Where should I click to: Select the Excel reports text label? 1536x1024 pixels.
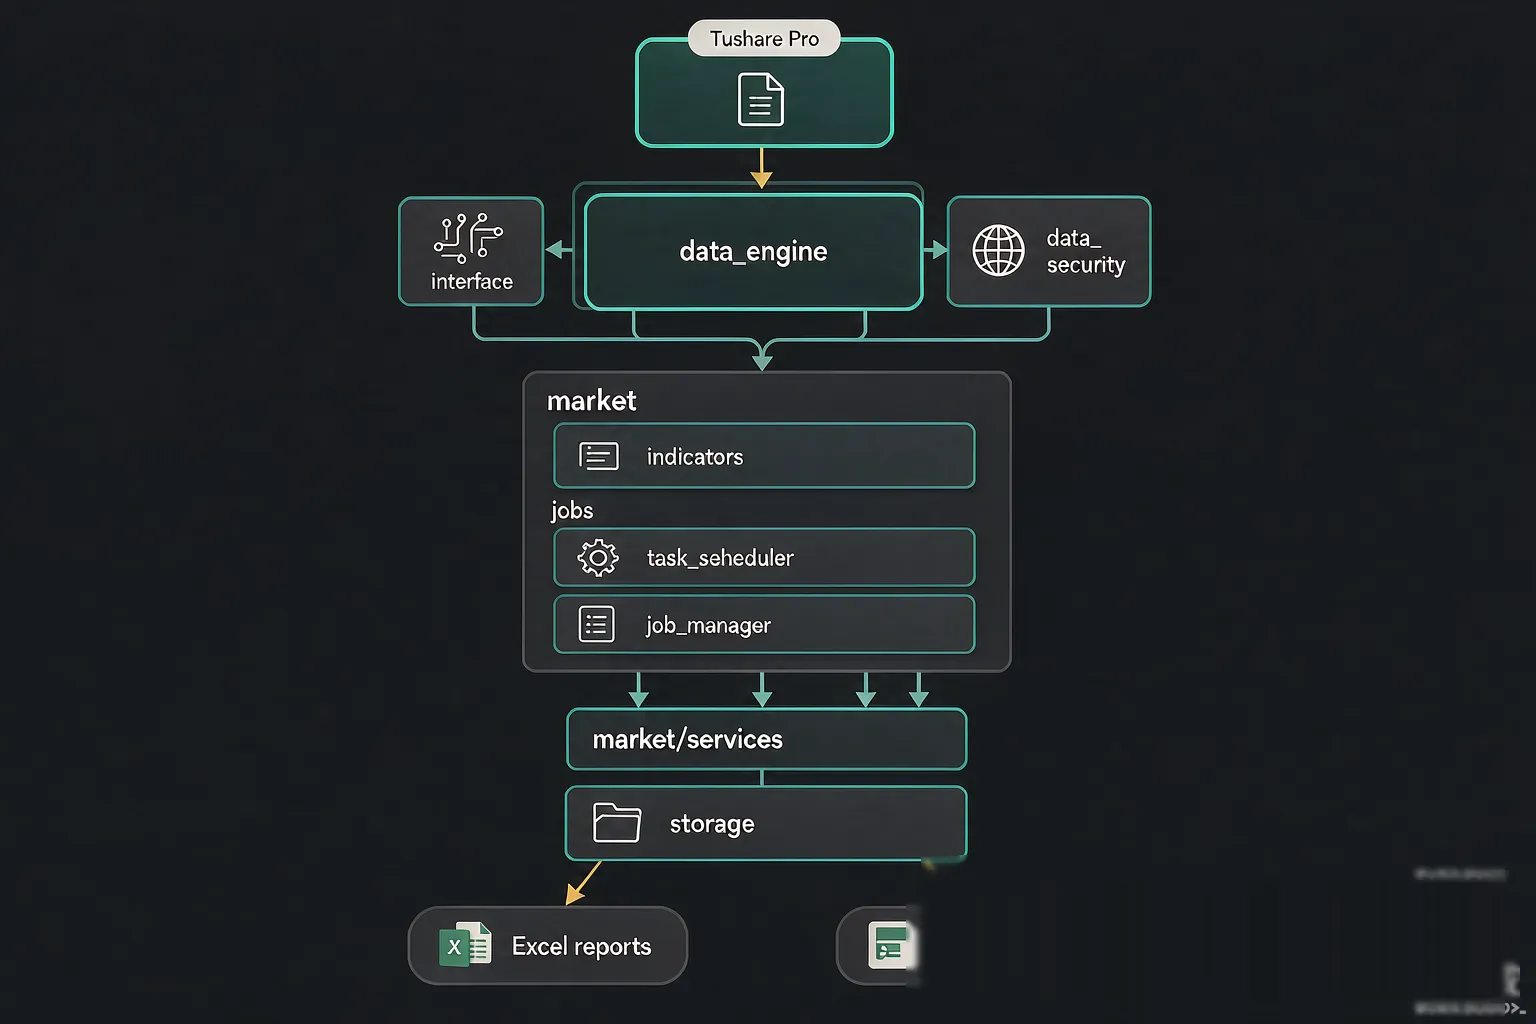(581, 946)
